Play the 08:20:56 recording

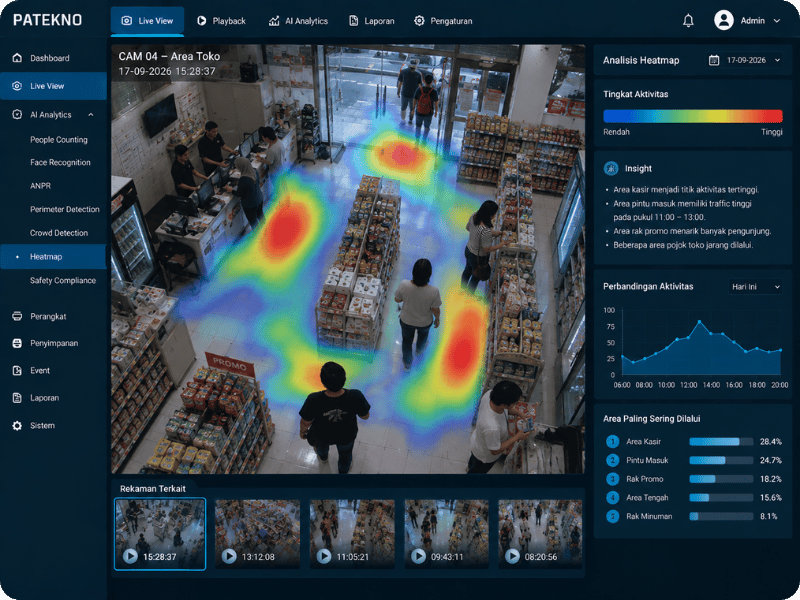(x=512, y=556)
